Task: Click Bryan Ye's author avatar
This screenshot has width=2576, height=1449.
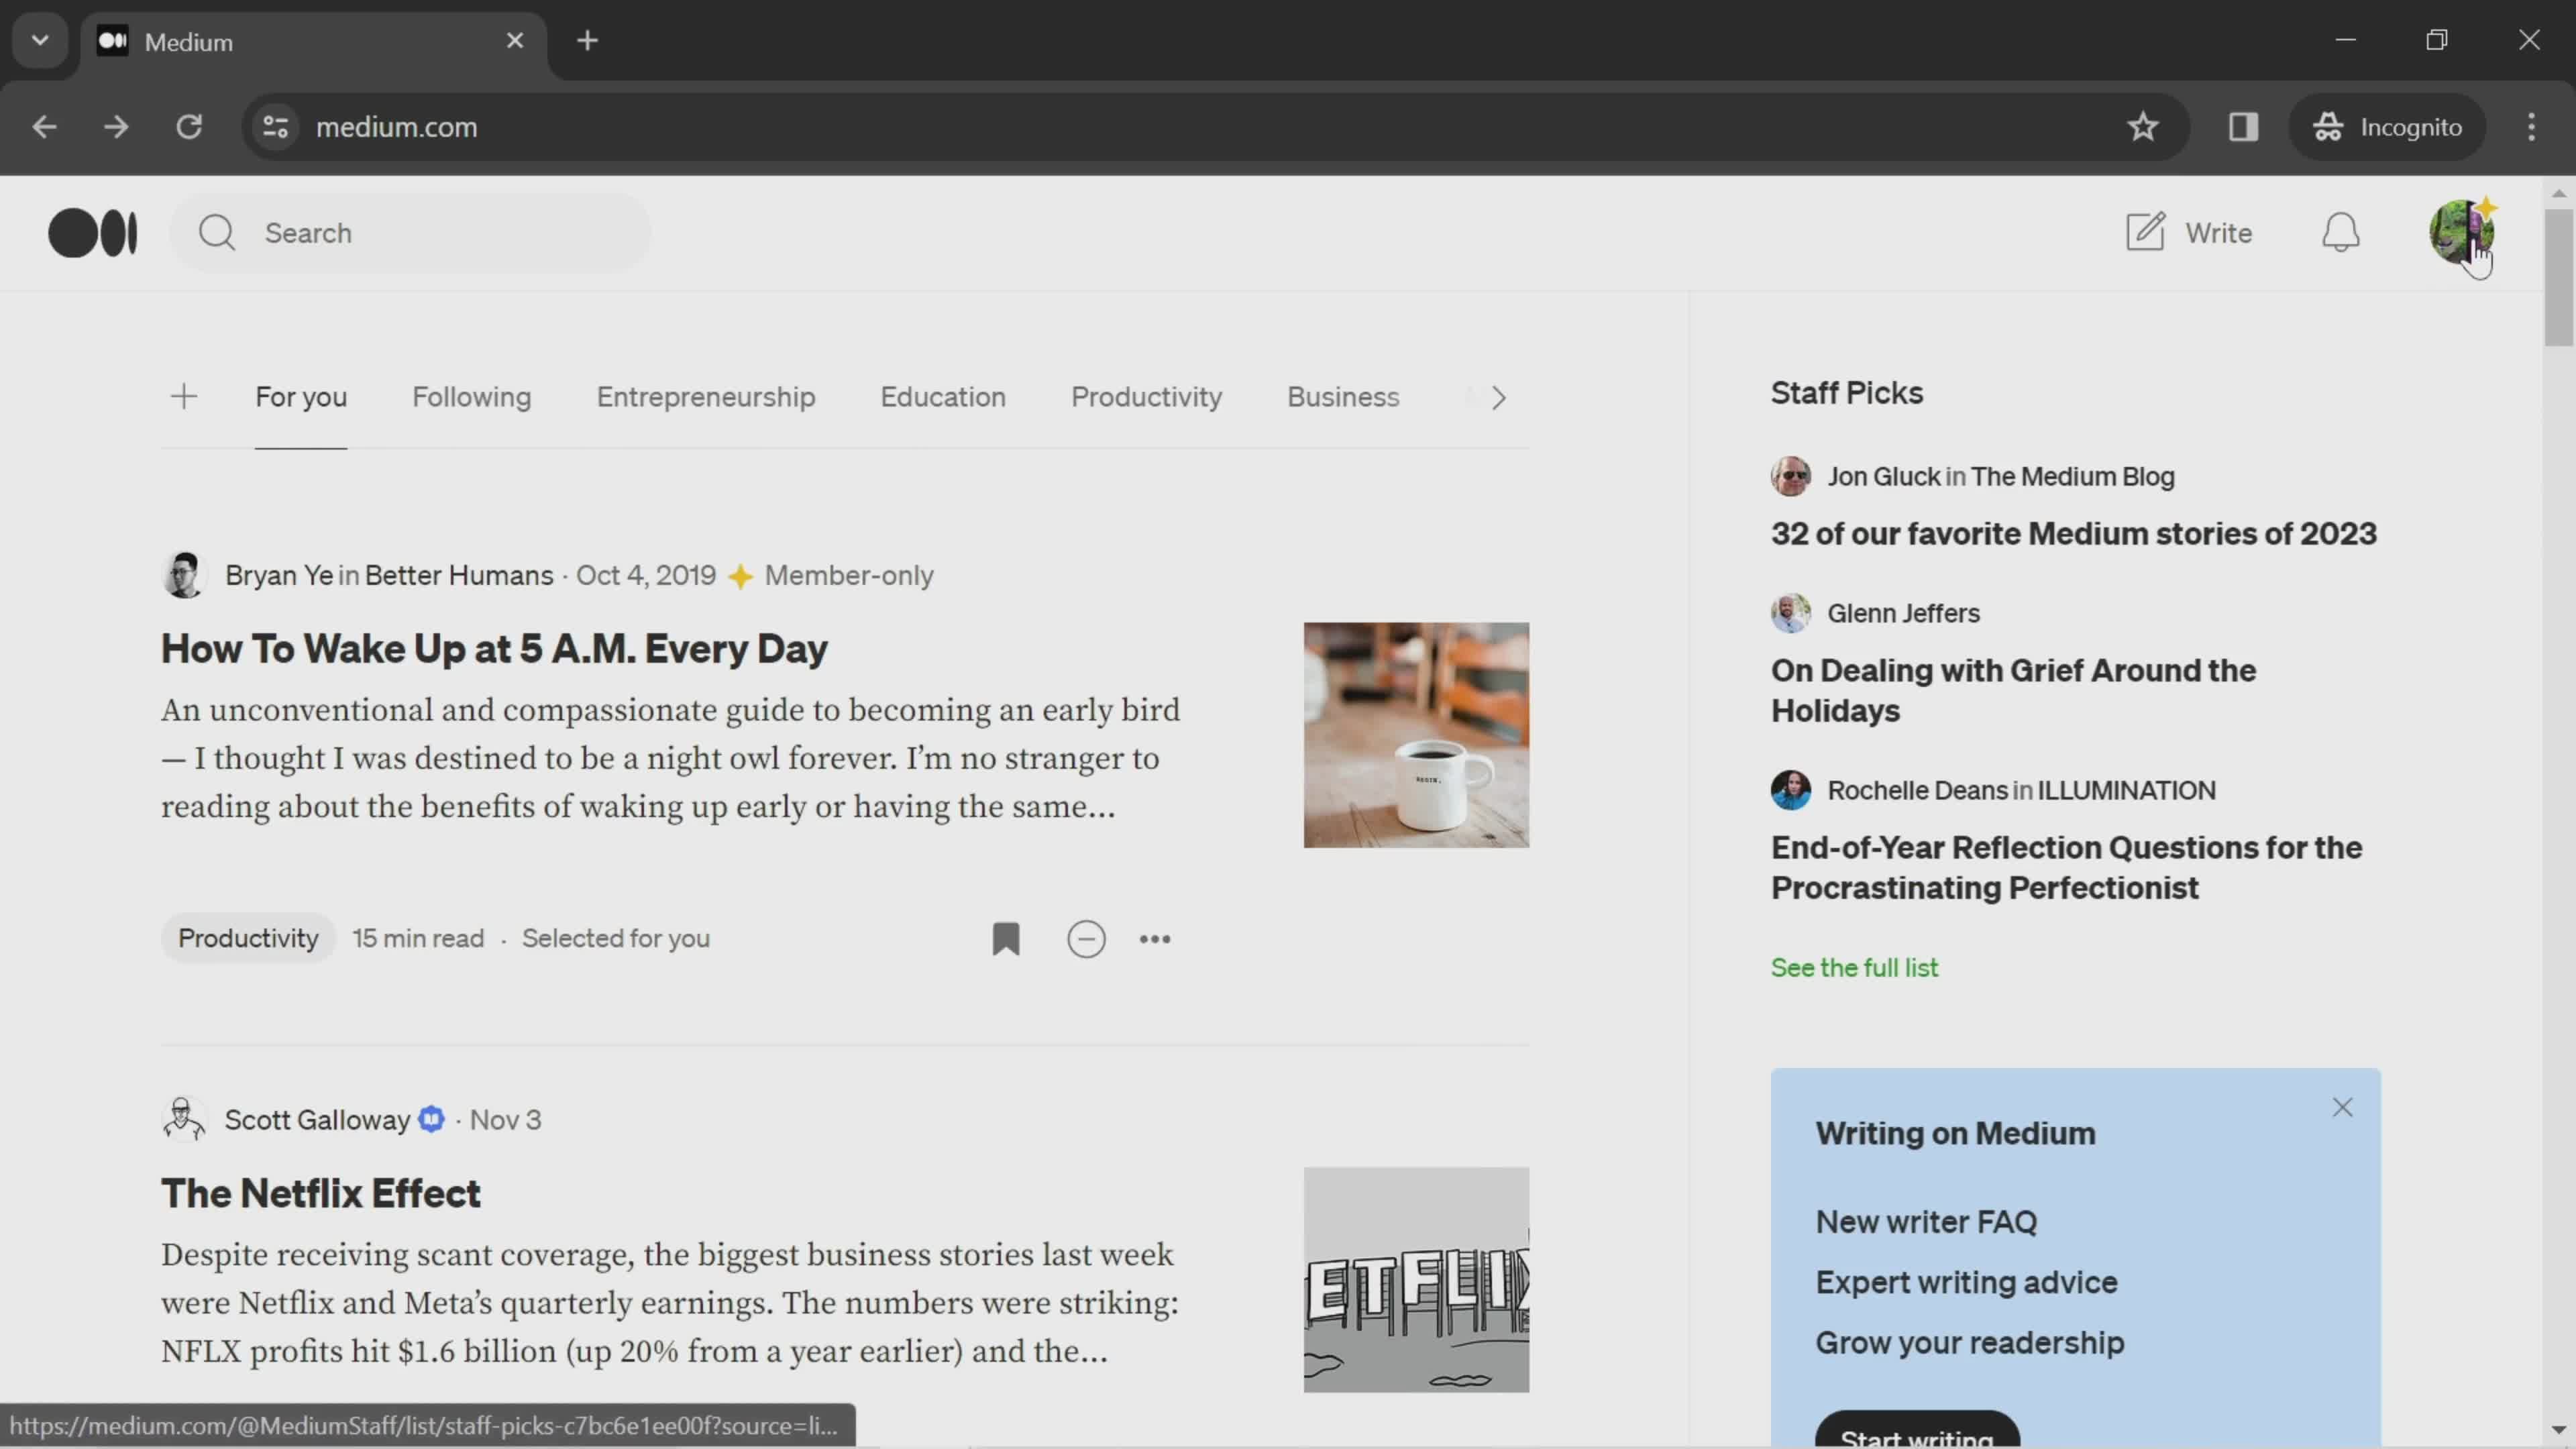Action: coord(184,575)
